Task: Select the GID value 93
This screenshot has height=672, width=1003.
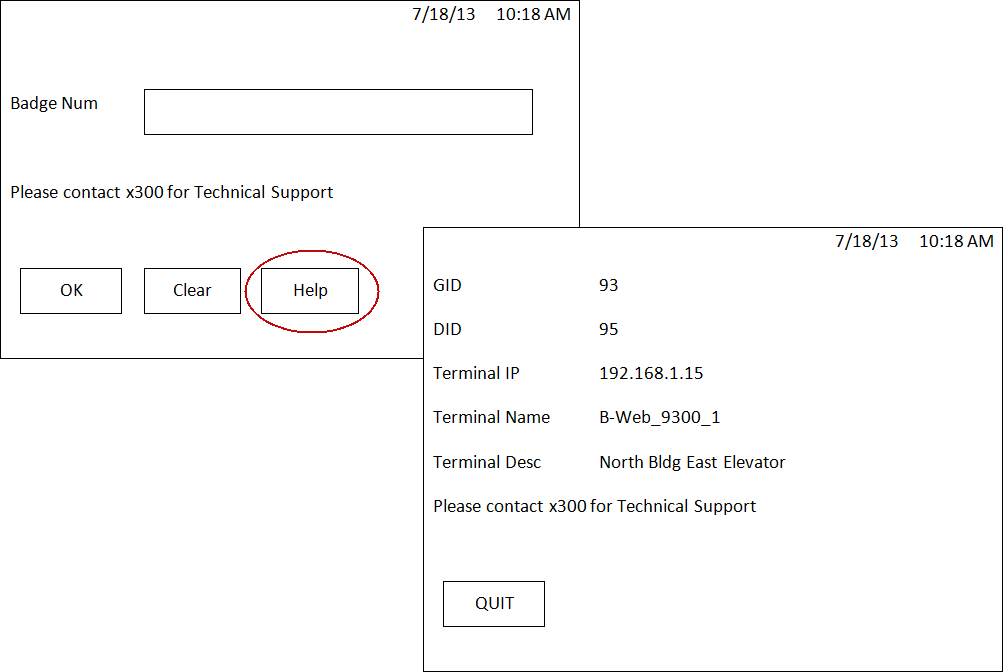Action: 608,285
